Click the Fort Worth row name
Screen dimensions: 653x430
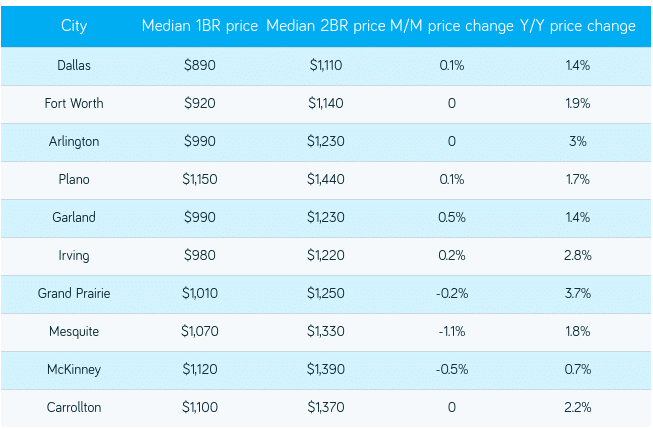74,103
